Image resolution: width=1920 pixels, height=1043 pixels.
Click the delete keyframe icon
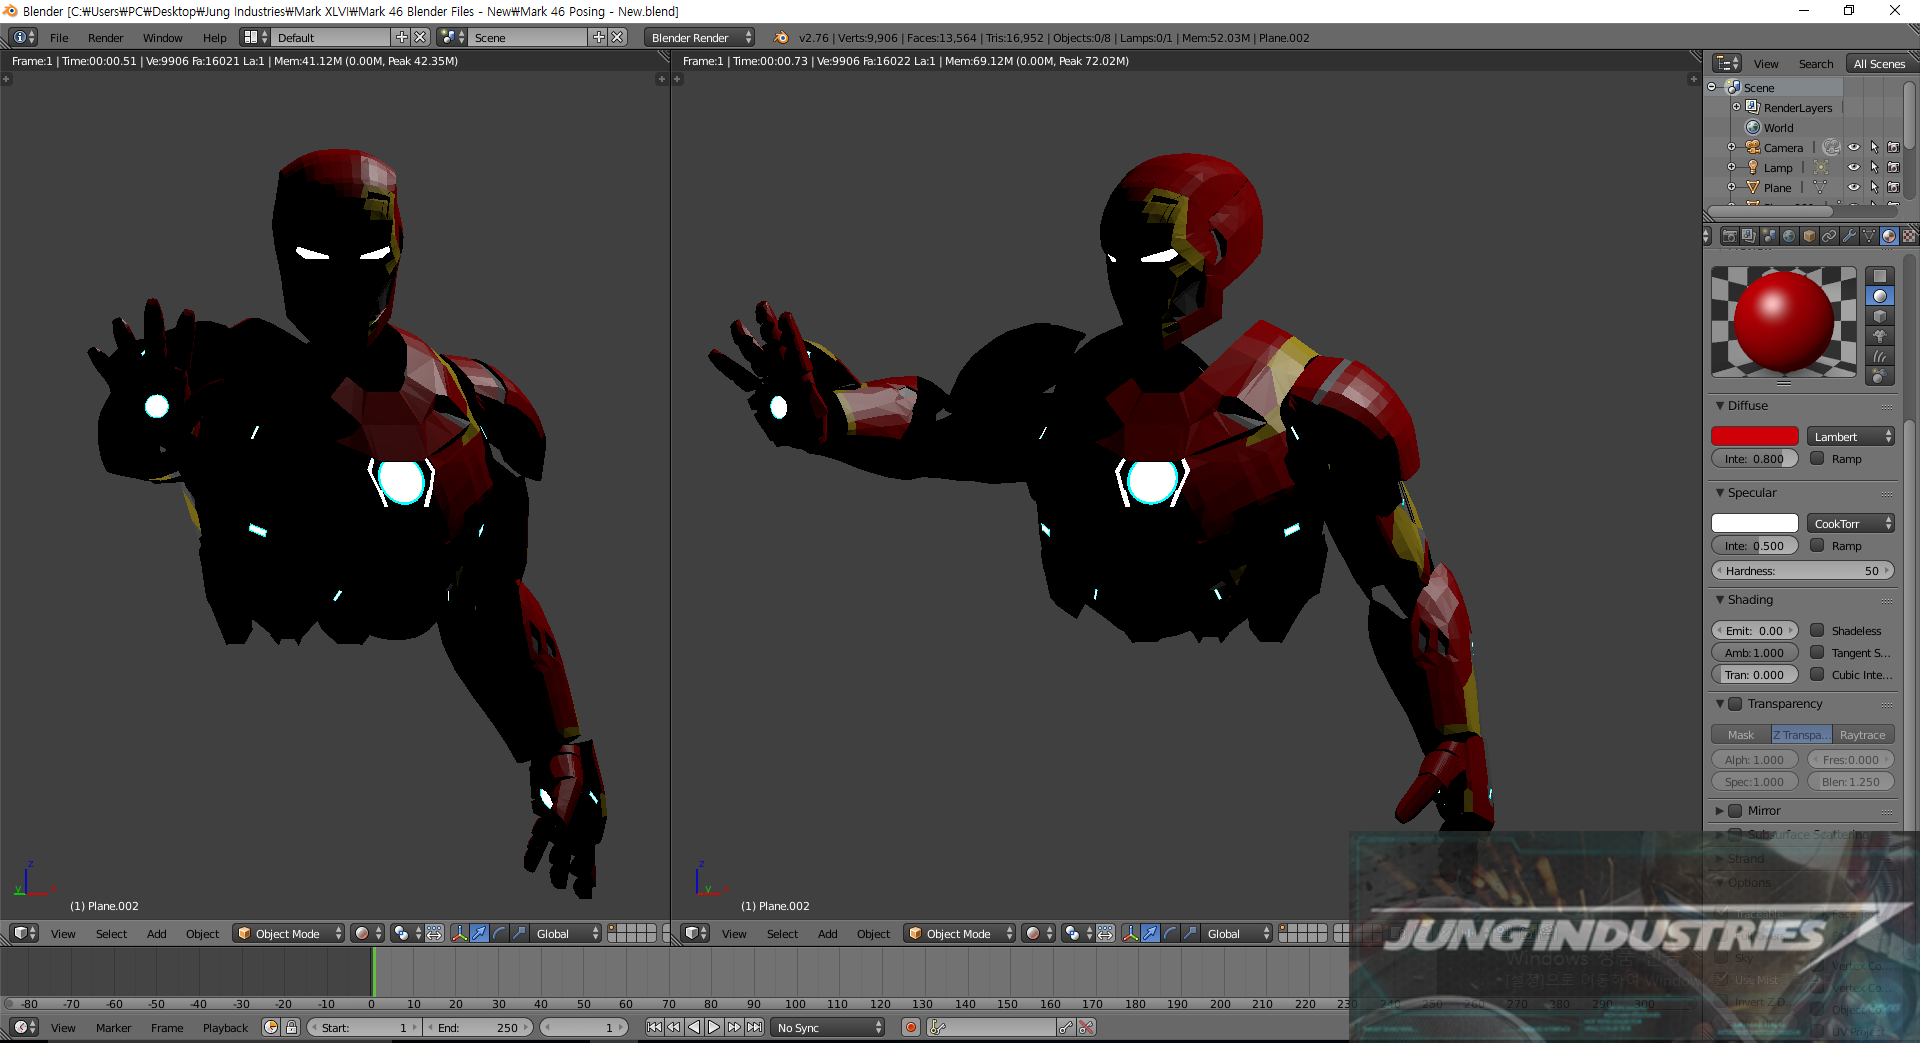click(1087, 1027)
